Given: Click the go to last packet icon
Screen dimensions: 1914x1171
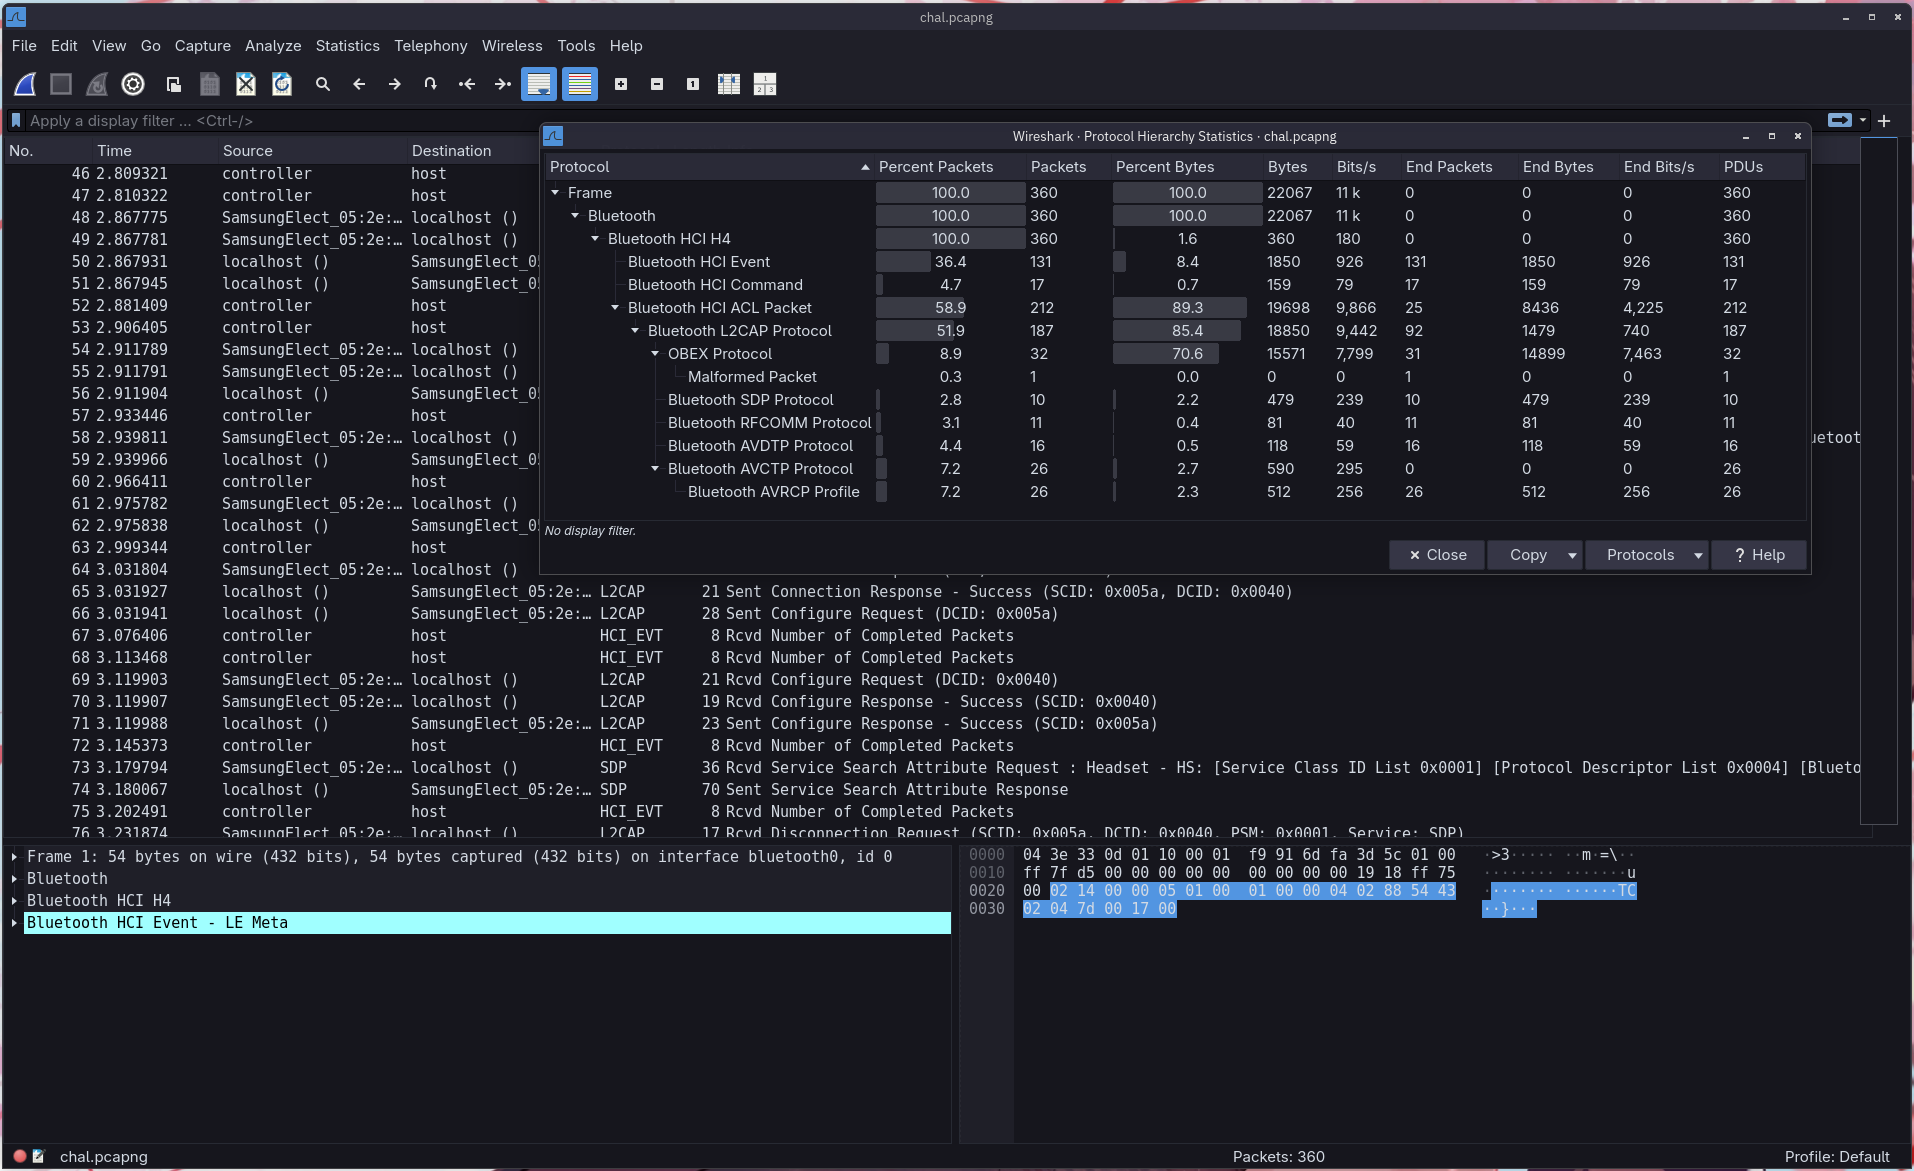Looking at the screenshot, I should [x=502, y=85].
